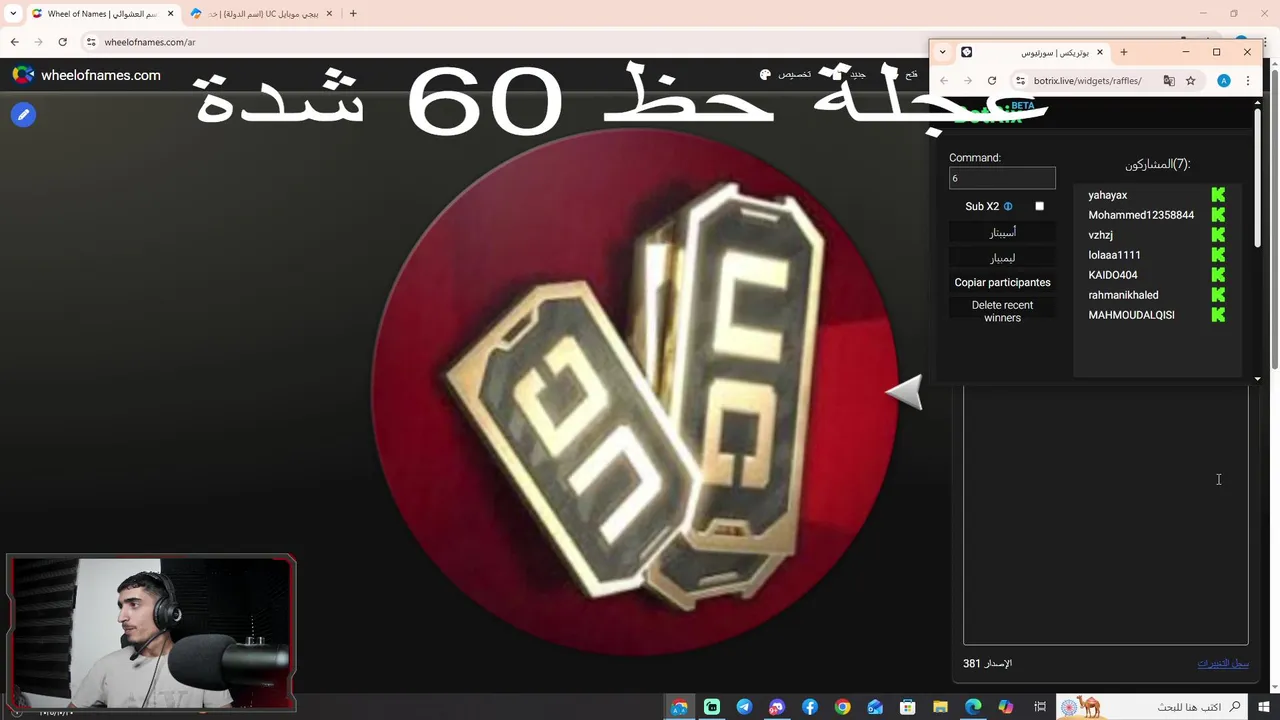The height and width of the screenshot is (720, 1280).
Task: Click the wheelofnames.com logo
Action: coord(86,75)
